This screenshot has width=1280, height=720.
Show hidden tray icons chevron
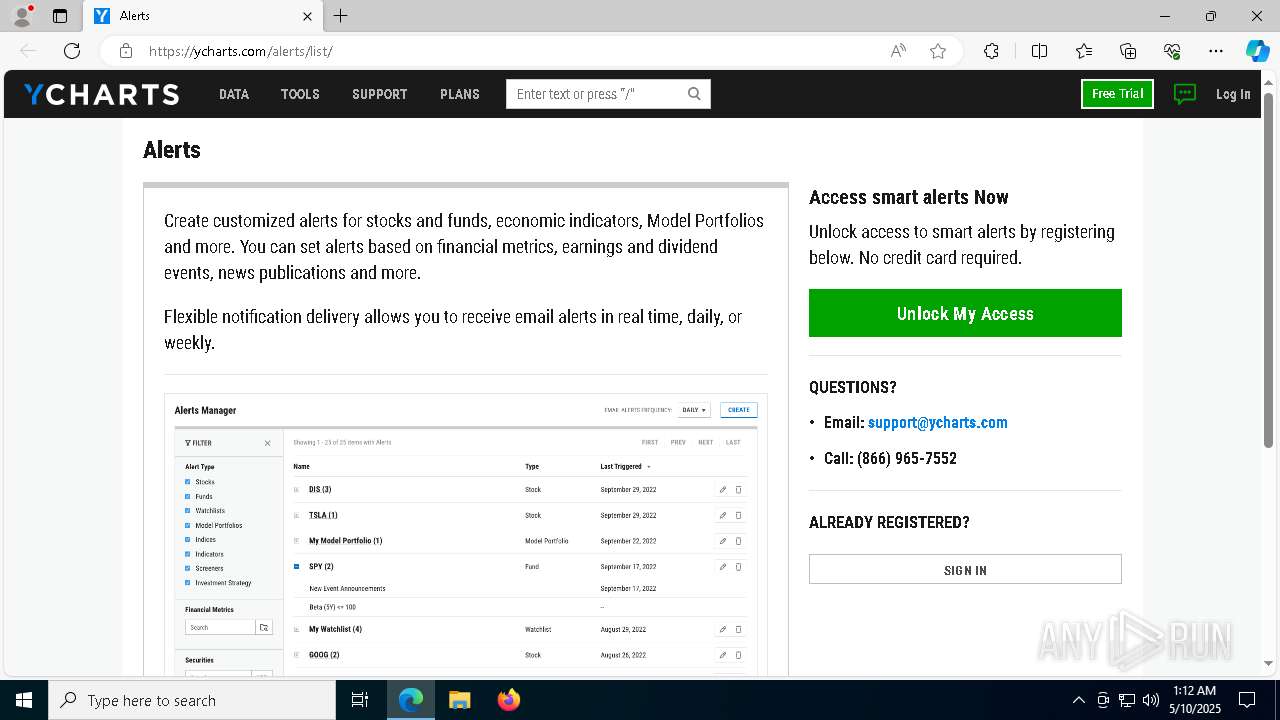click(1078, 700)
